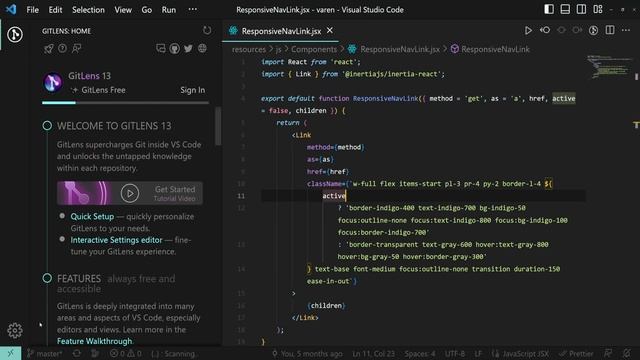Image resolution: width=640 pixels, height=360 pixels.
Task: Open GitLens view in activity bar
Action: (x=15, y=34)
